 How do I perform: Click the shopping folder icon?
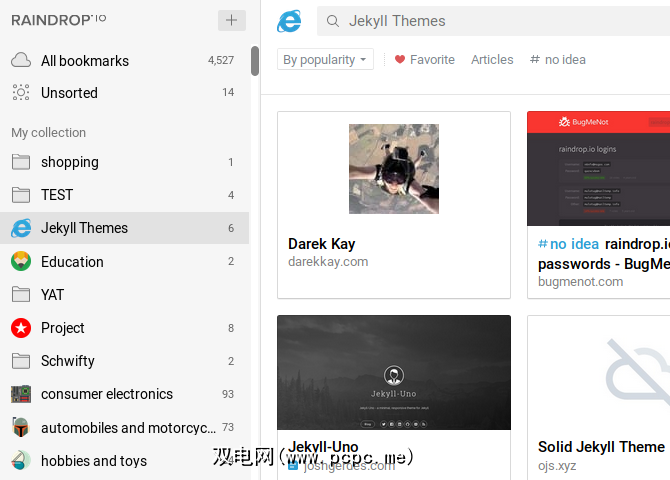[21, 162]
